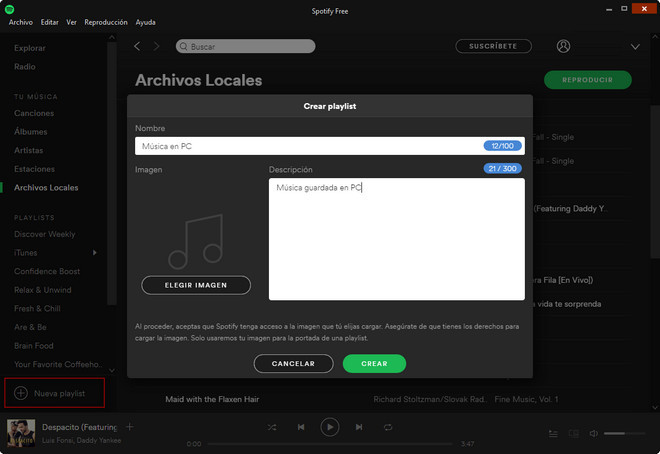Select Canciones in the sidebar

34,113
